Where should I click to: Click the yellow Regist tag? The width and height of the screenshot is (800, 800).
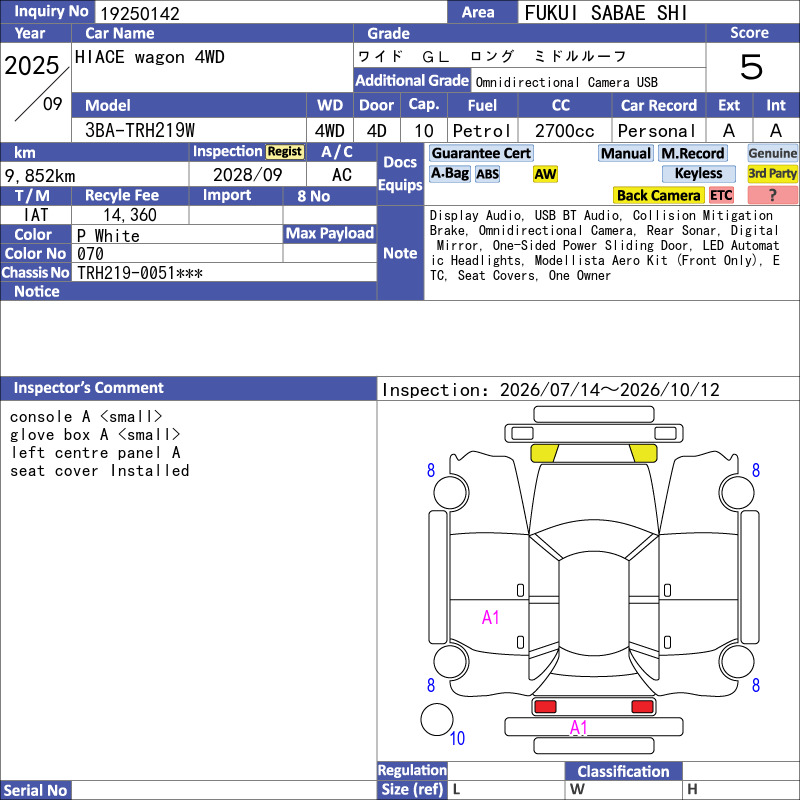(285, 152)
